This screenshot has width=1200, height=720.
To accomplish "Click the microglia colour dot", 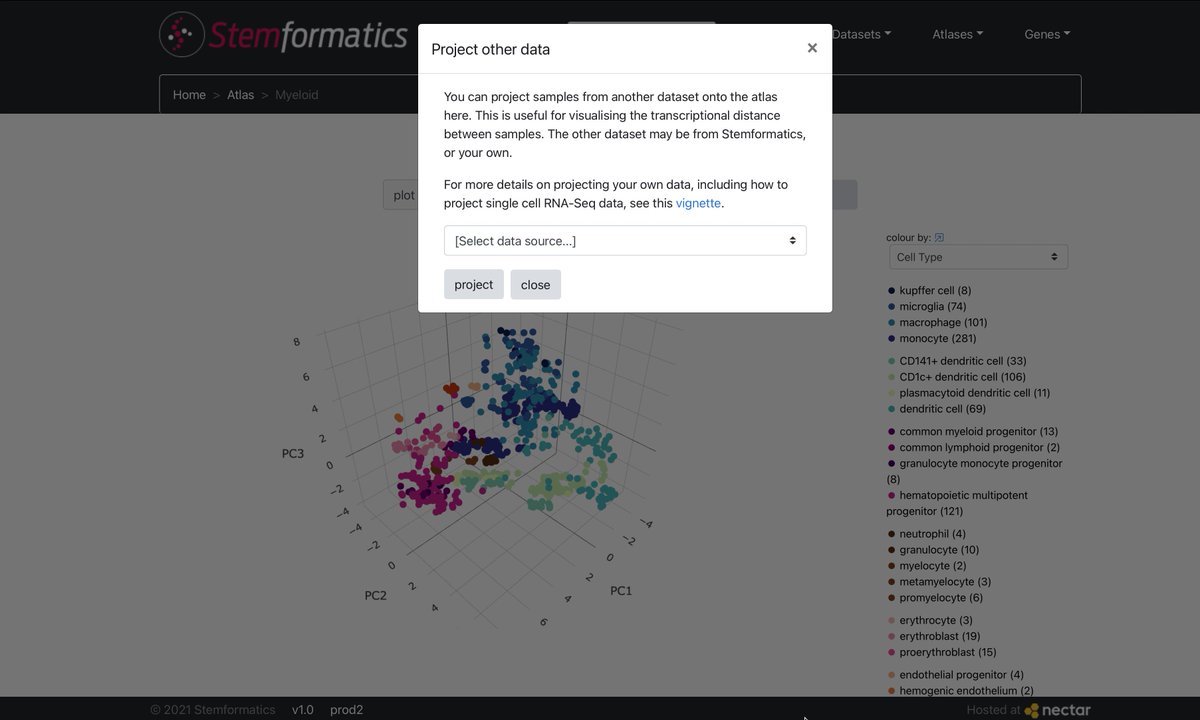I will (x=891, y=307).
